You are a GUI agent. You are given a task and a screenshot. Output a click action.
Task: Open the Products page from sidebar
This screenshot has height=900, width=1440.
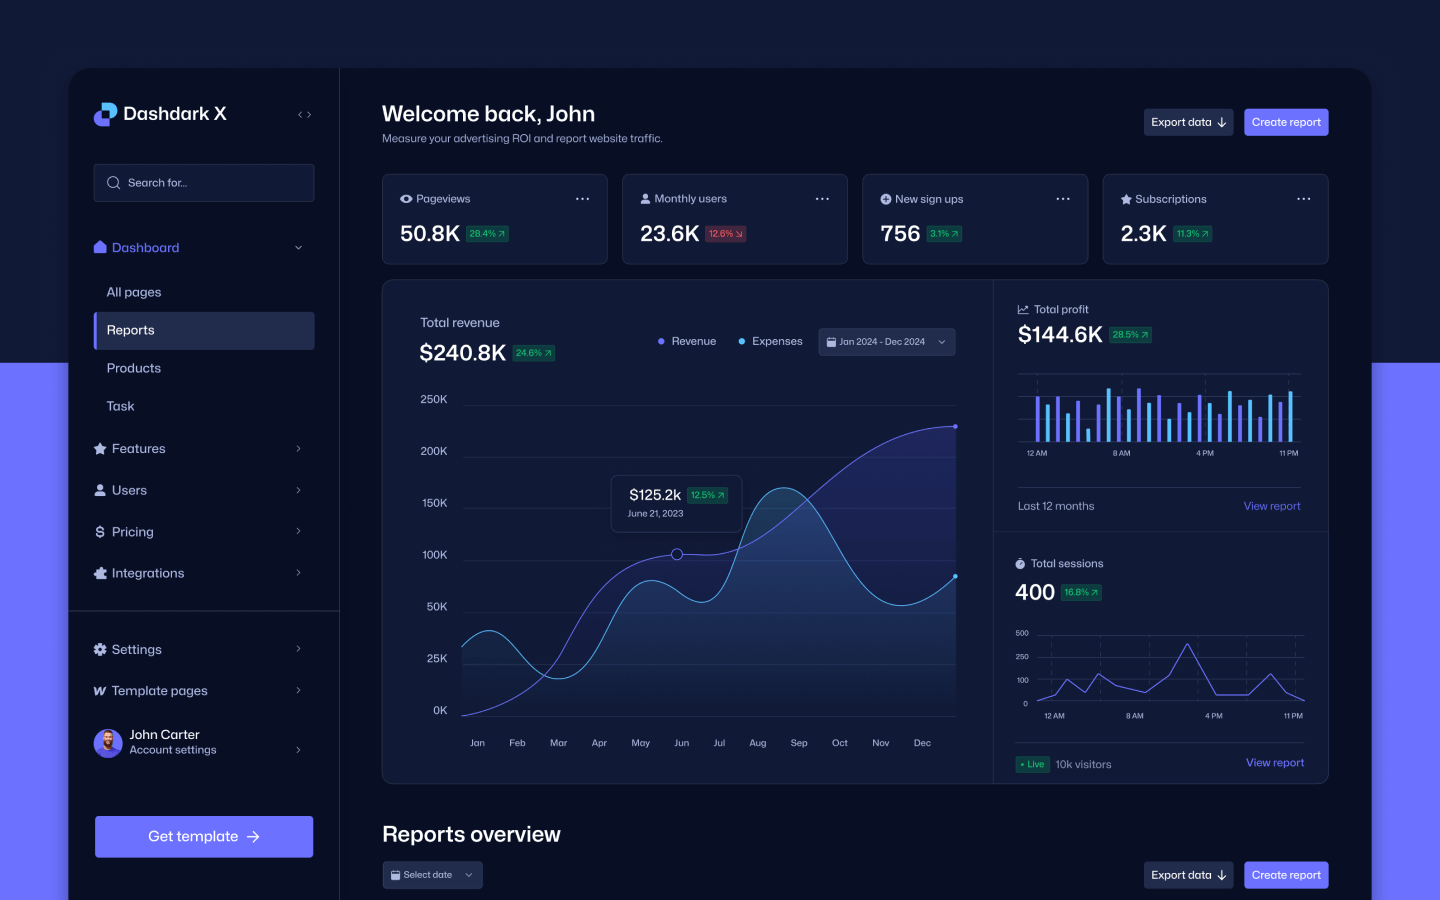click(x=133, y=368)
